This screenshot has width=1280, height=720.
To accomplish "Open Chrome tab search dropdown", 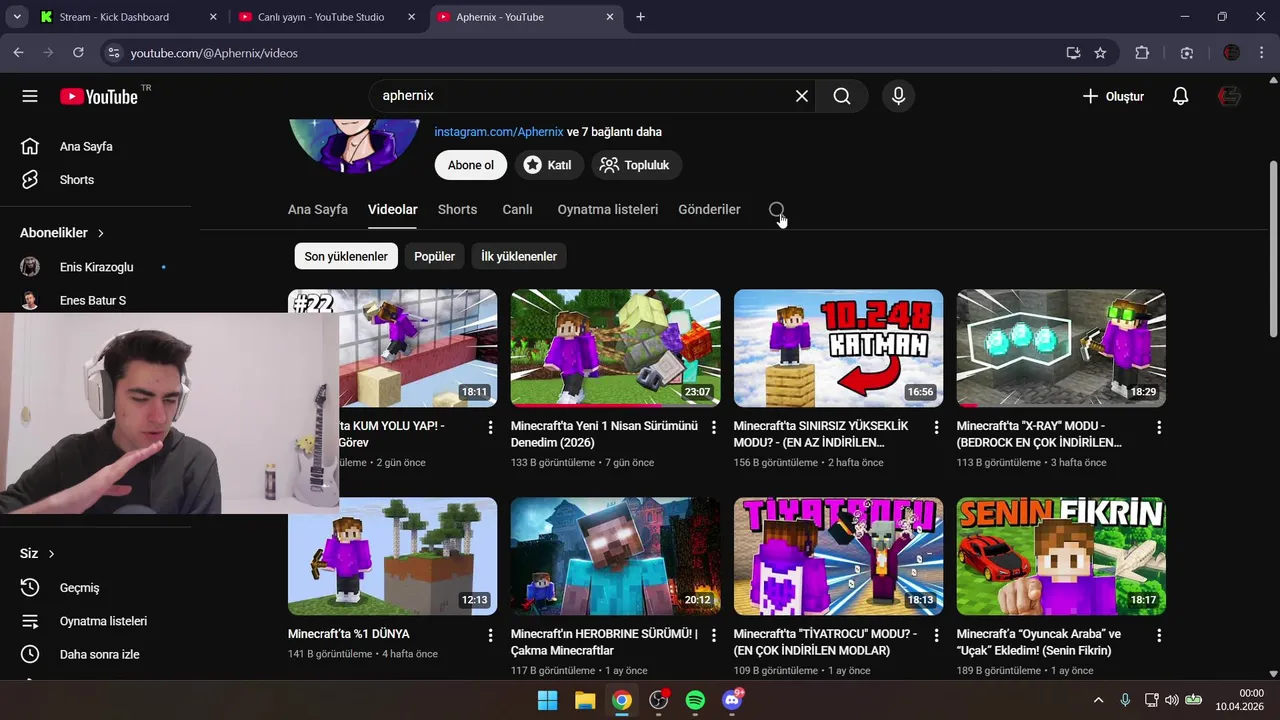I will click(16, 17).
